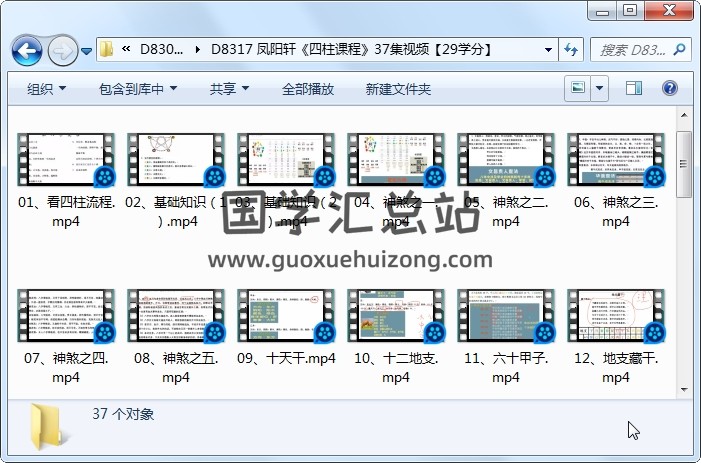Click the search box field
This screenshot has height=463, width=701.
632,49
